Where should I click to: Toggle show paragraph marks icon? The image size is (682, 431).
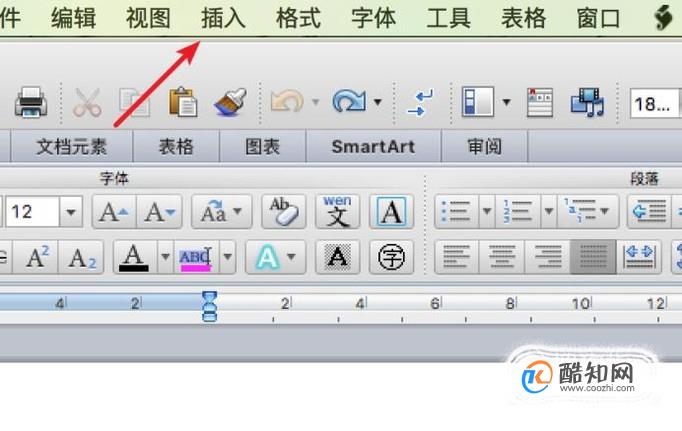[x=420, y=103]
